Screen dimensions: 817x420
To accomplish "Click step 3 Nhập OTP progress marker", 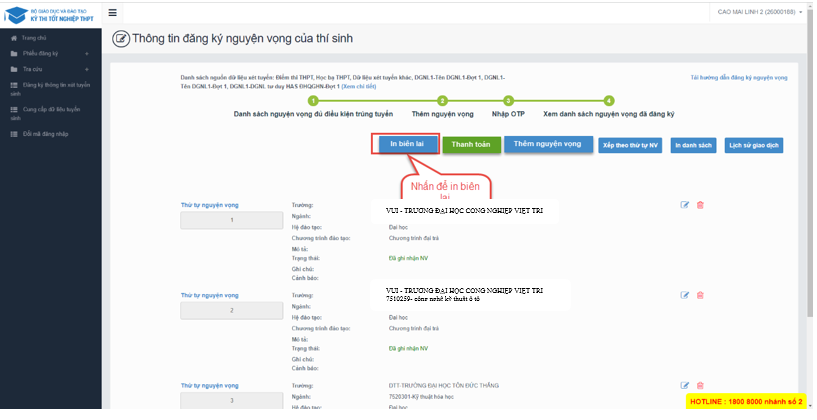I will point(508,101).
